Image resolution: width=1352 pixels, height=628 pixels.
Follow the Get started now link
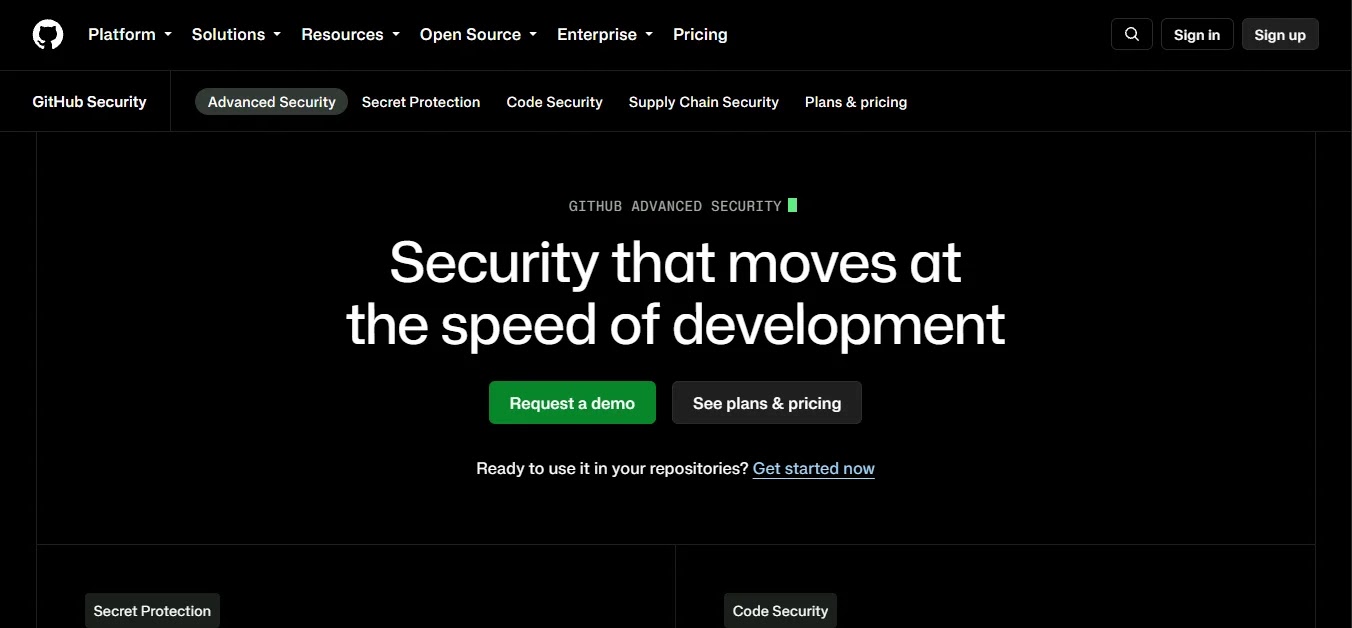814,468
